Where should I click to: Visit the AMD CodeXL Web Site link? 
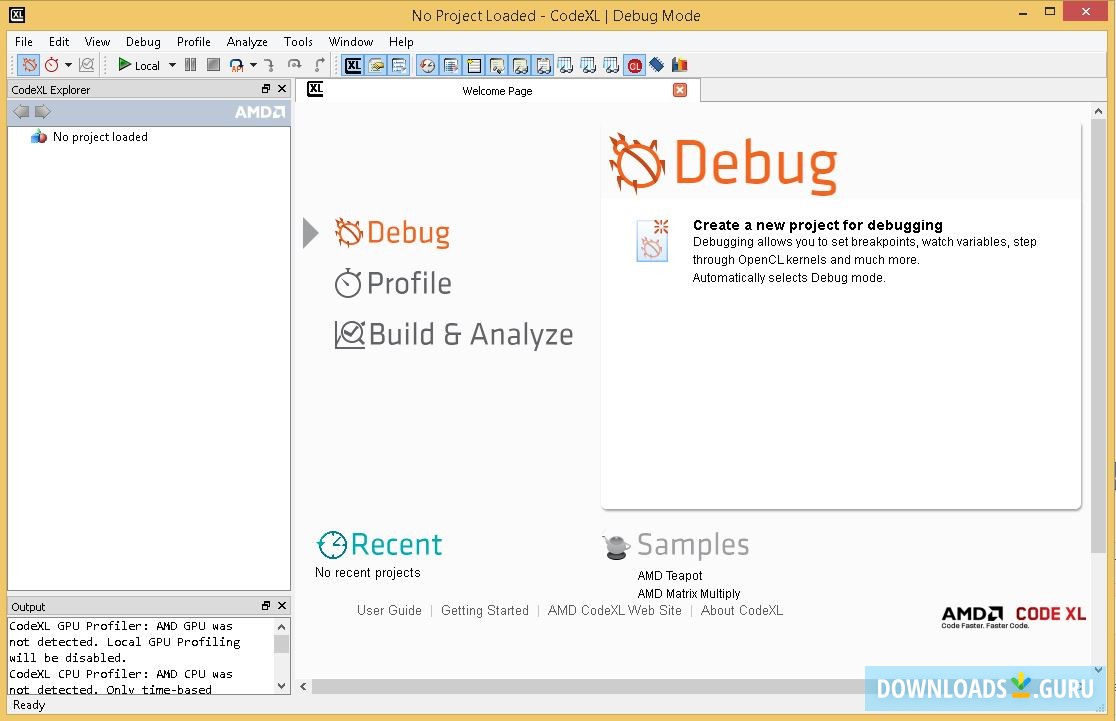tap(614, 610)
